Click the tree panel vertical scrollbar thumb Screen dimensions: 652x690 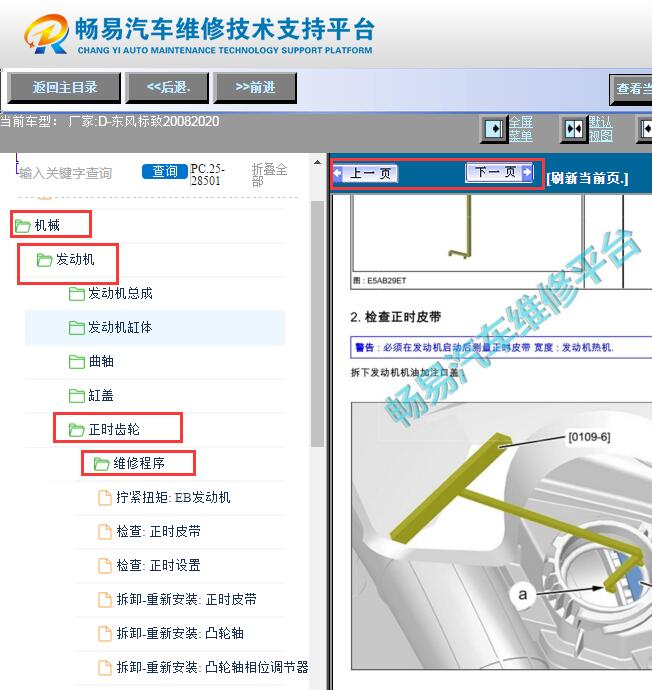tap(317, 324)
